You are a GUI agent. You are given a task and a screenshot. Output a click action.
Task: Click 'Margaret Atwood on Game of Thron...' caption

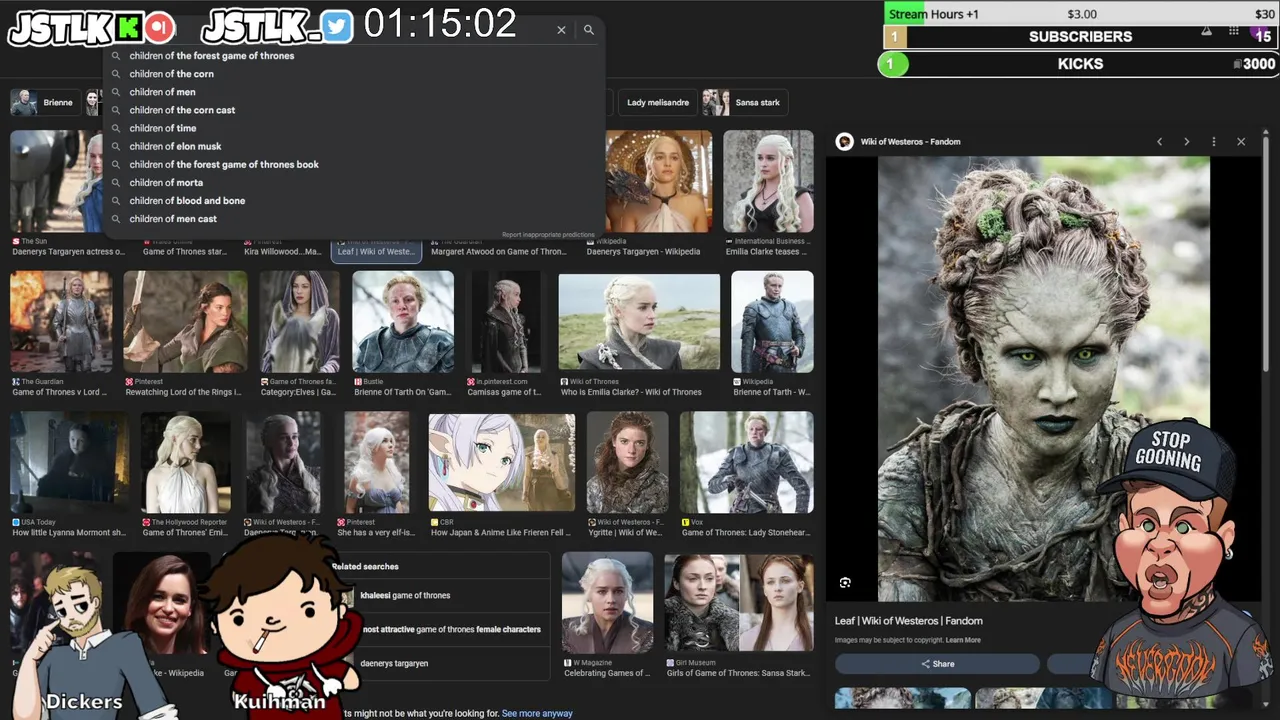(x=498, y=251)
